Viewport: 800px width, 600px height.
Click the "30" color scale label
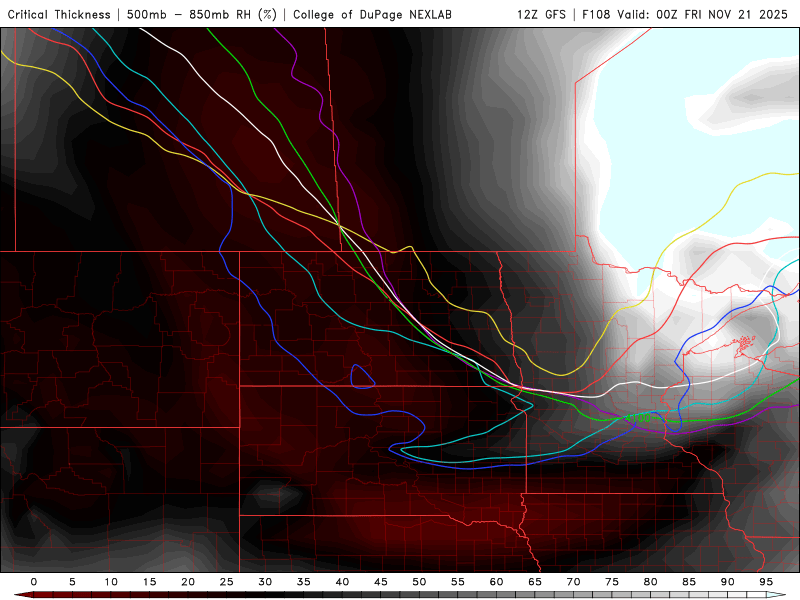265,582
